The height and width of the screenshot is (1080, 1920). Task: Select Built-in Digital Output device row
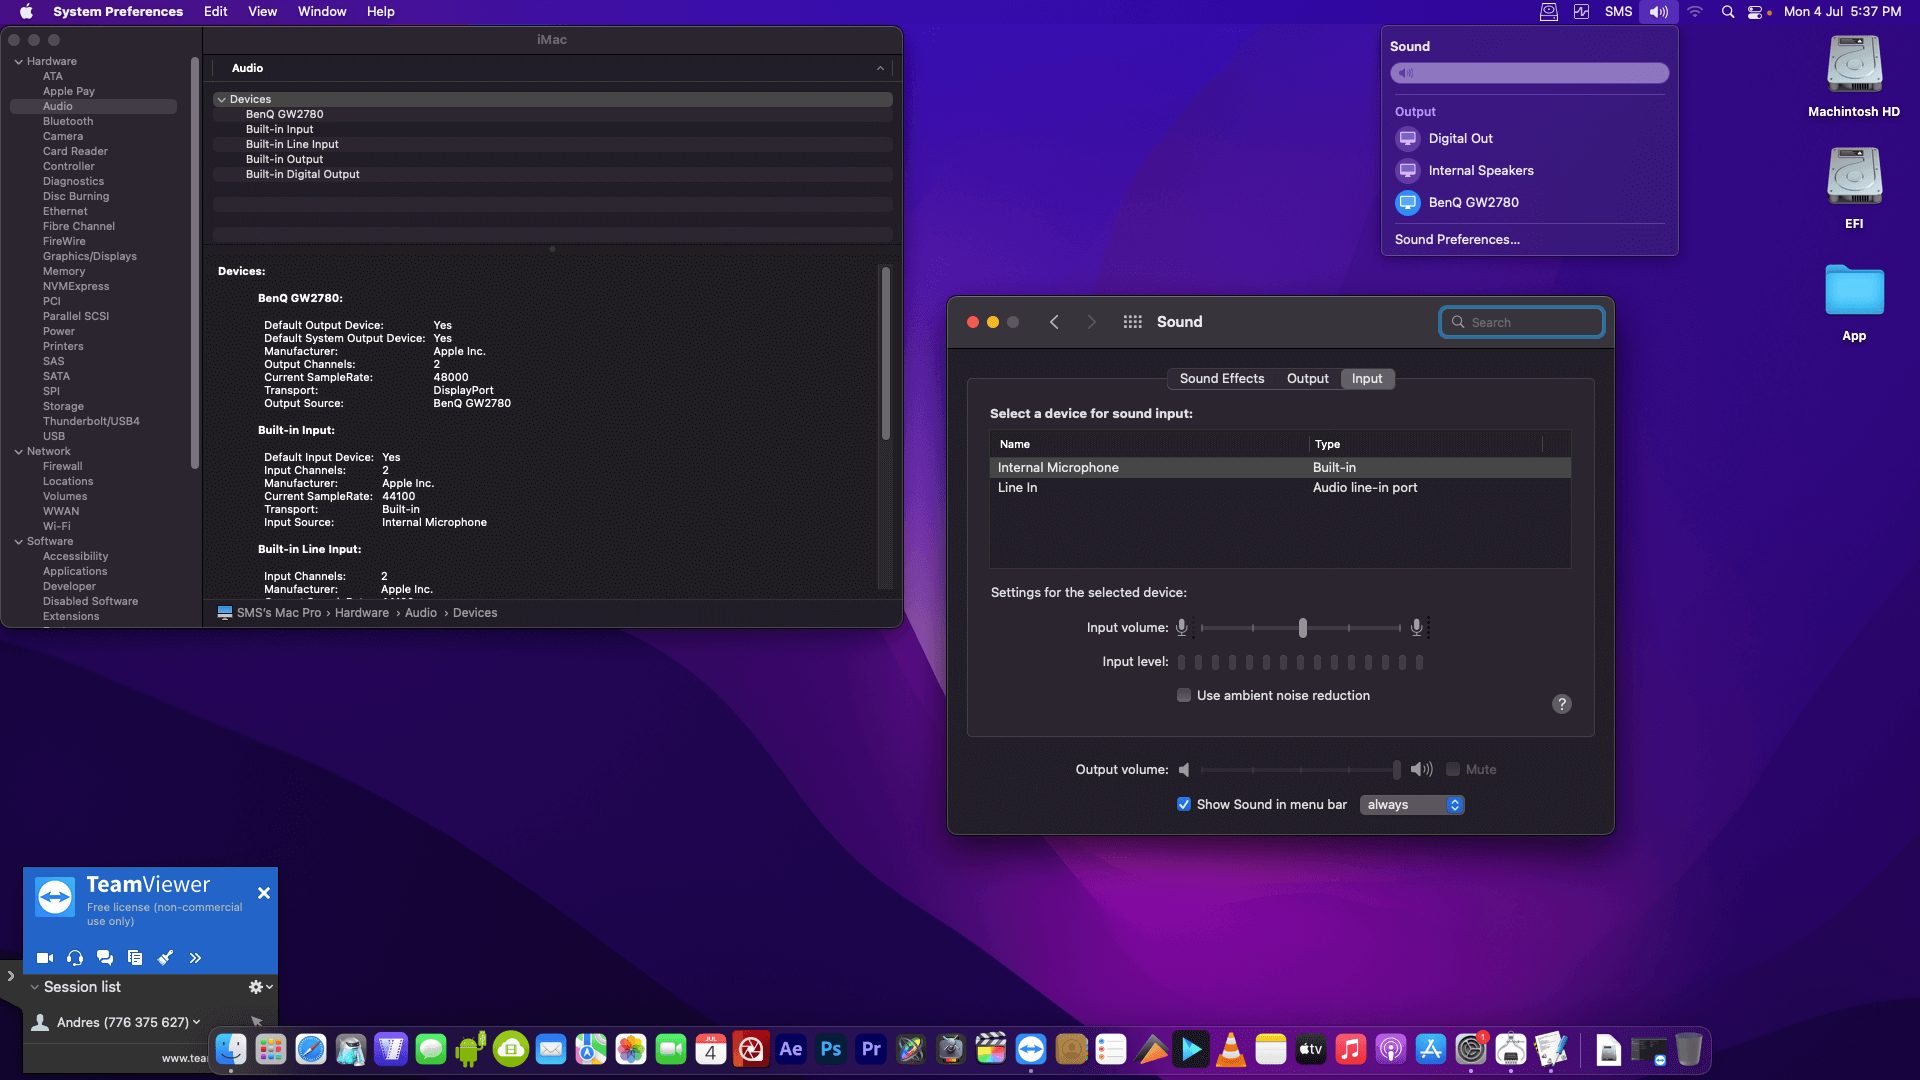pyautogui.click(x=552, y=174)
